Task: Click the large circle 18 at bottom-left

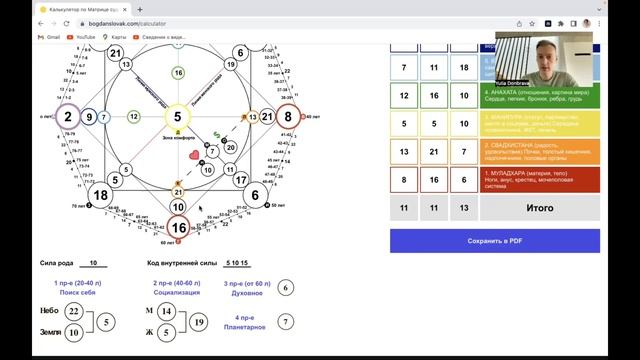Action: pos(100,195)
